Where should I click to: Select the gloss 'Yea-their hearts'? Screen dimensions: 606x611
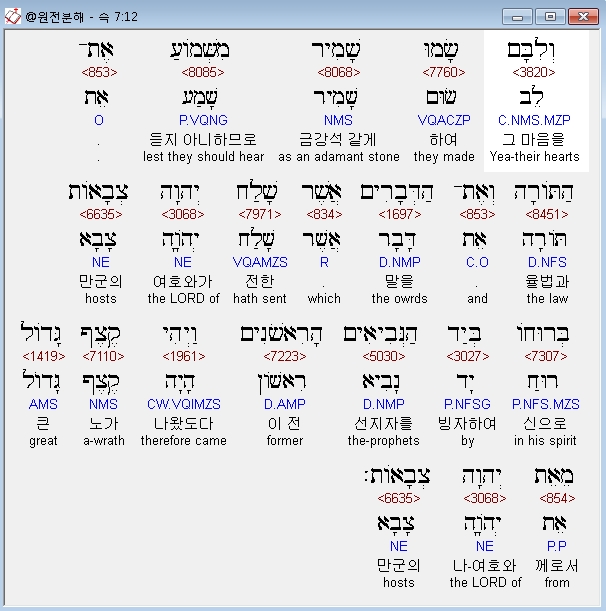point(534,156)
